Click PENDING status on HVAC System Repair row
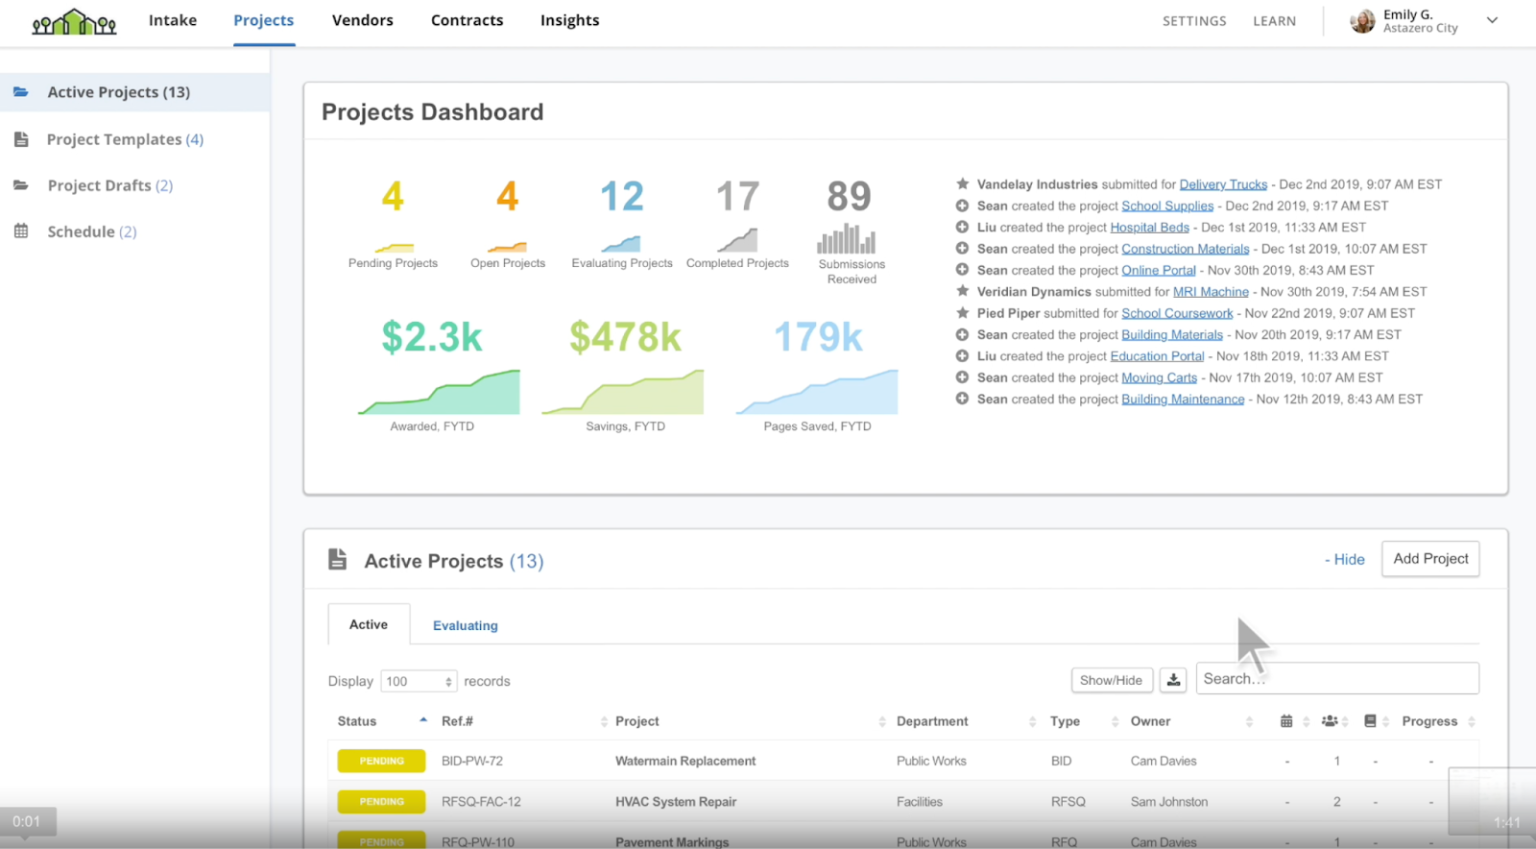Image resolution: width=1536 pixels, height=849 pixels. 381,801
